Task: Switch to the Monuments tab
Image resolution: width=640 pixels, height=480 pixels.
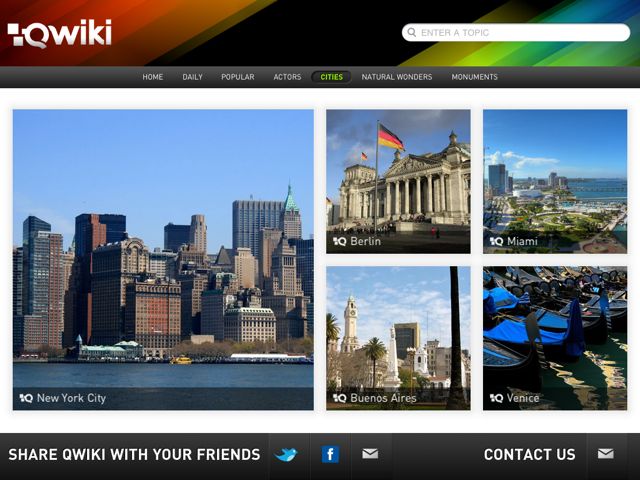Action: coord(474,77)
